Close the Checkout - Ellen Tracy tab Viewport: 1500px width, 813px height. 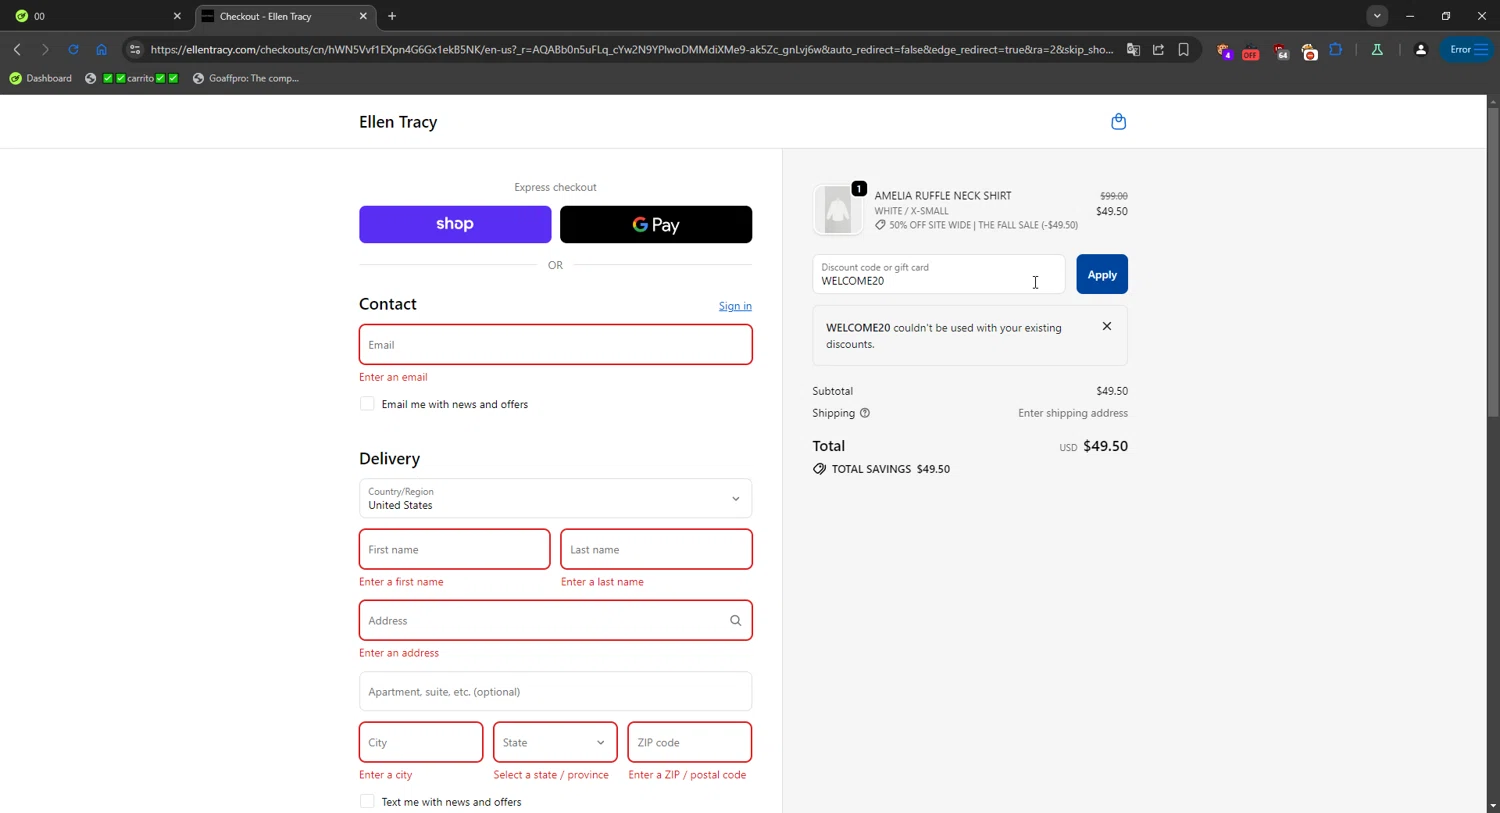pos(363,16)
